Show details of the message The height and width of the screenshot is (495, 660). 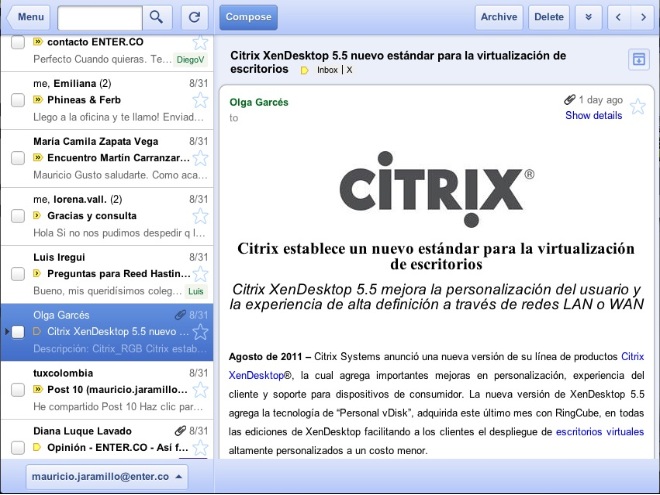pos(593,115)
